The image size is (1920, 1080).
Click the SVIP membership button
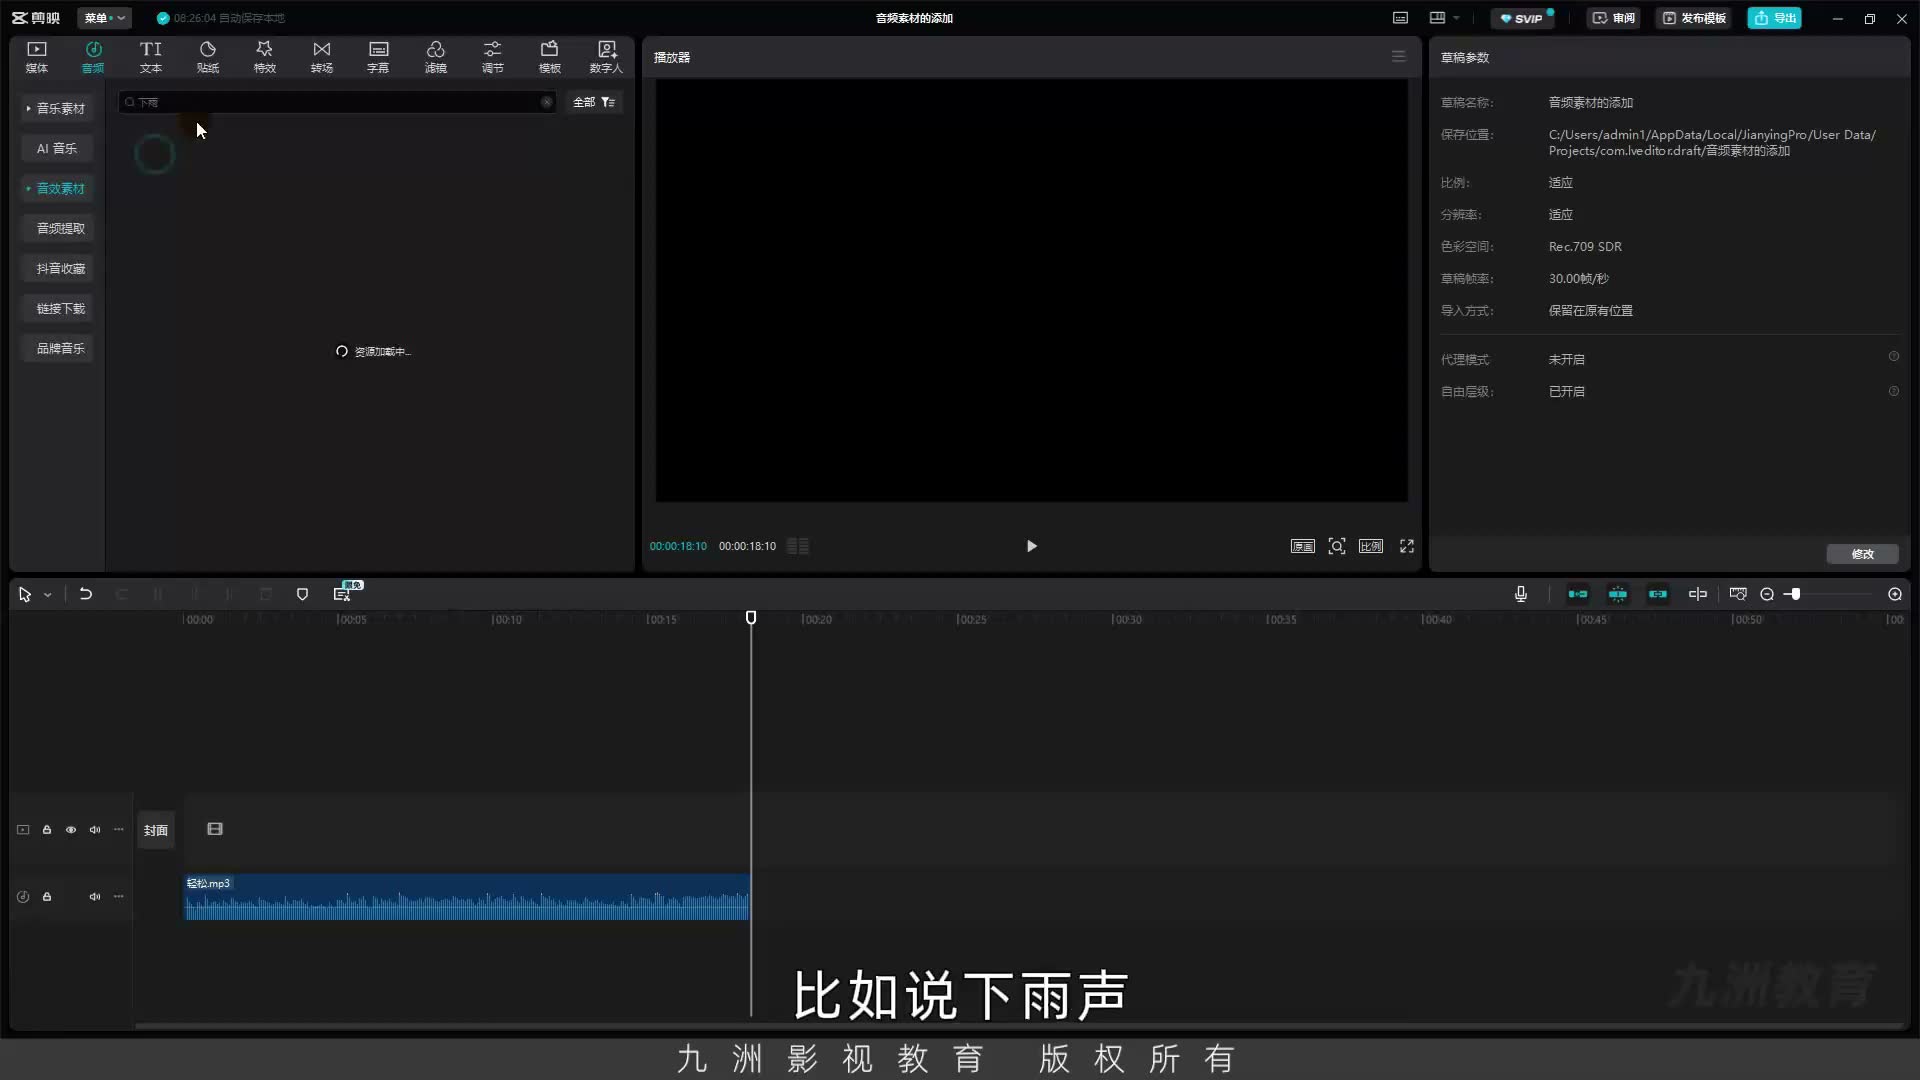click(x=1523, y=18)
